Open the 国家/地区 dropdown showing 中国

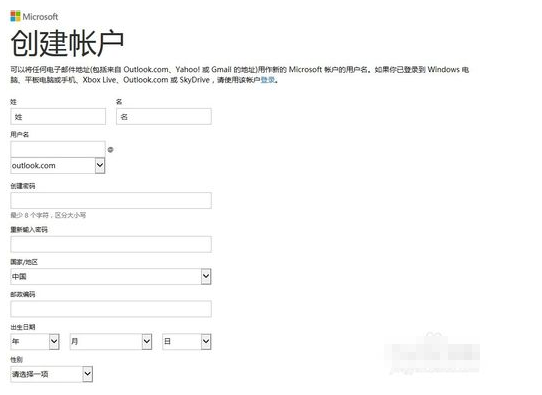coord(111,276)
